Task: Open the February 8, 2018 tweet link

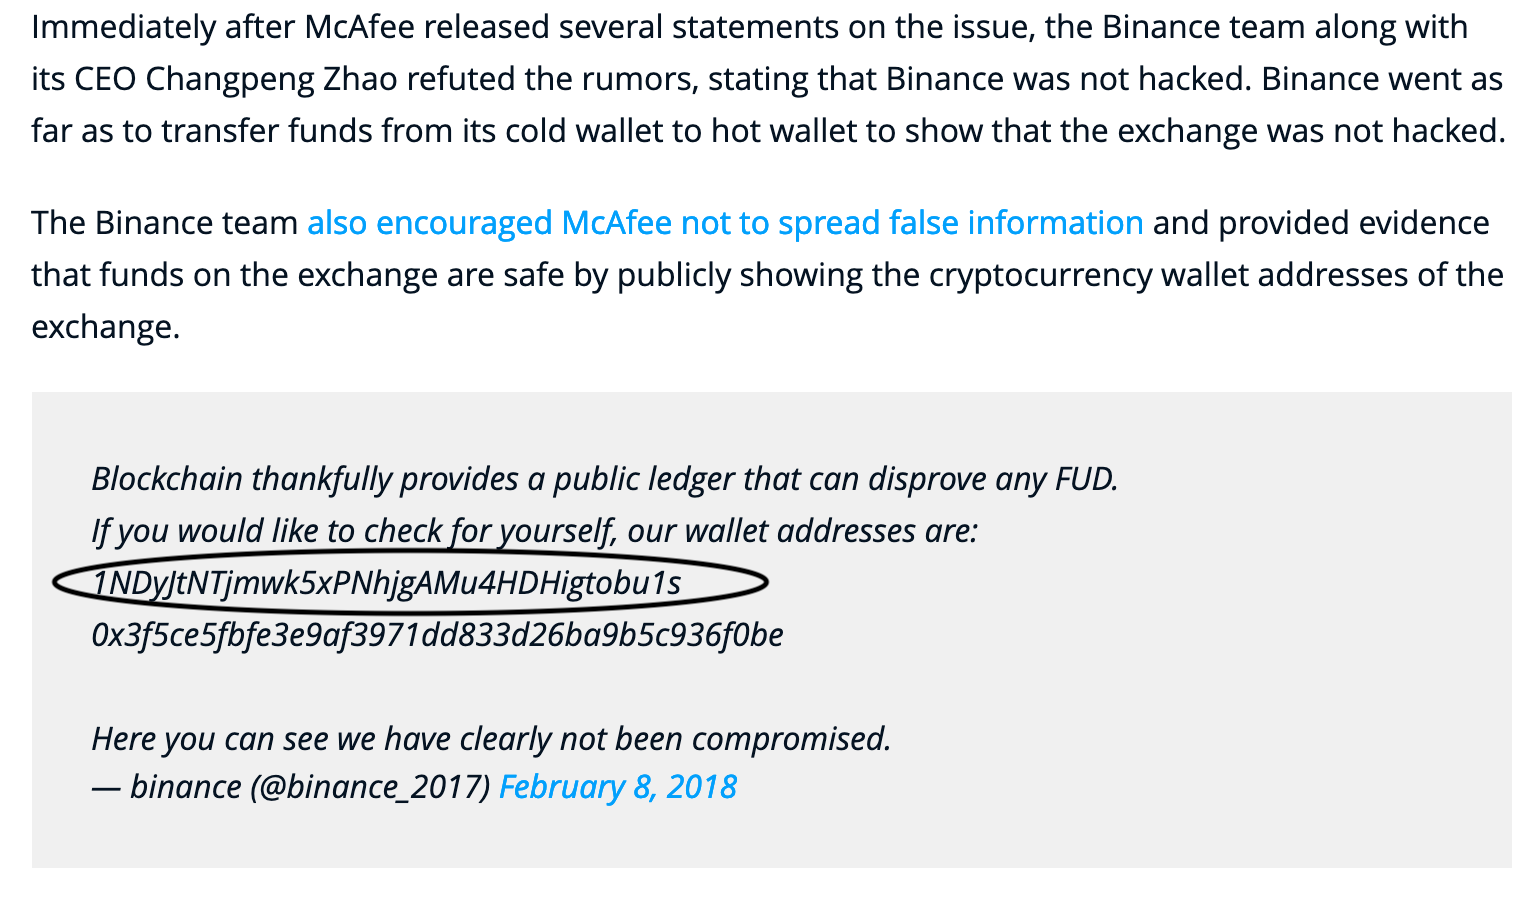Action: [x=617, y=787]
